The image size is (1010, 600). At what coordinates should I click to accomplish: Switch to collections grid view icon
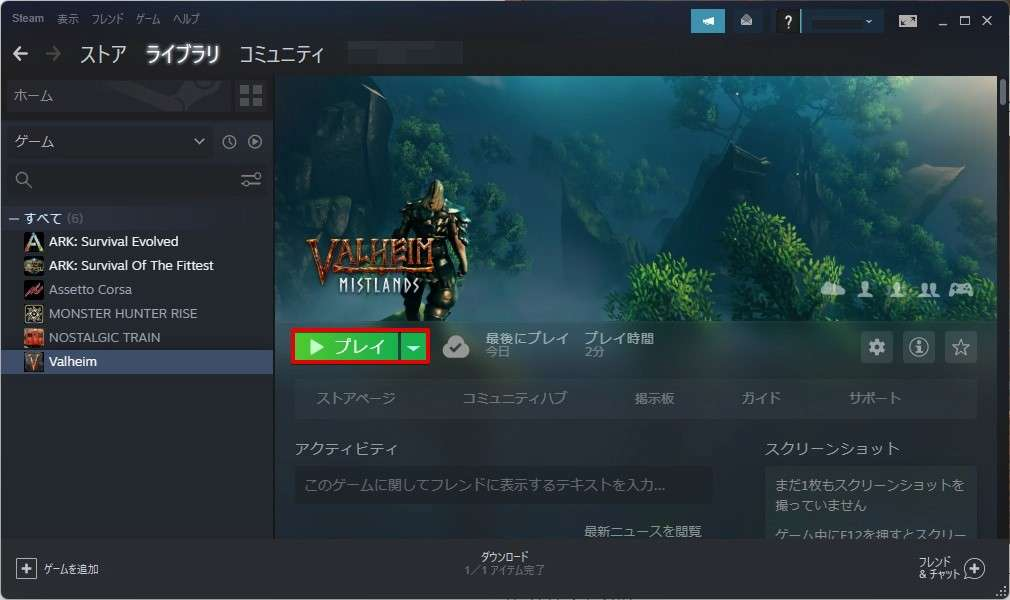tap(251, 95)
